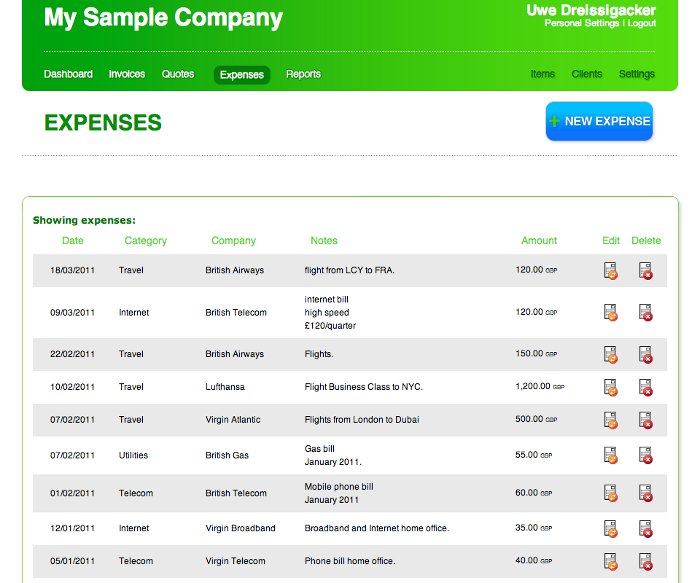Open the Dashboard tab
Viewport: 700px width, 583px height.
[x=68, y=74]
